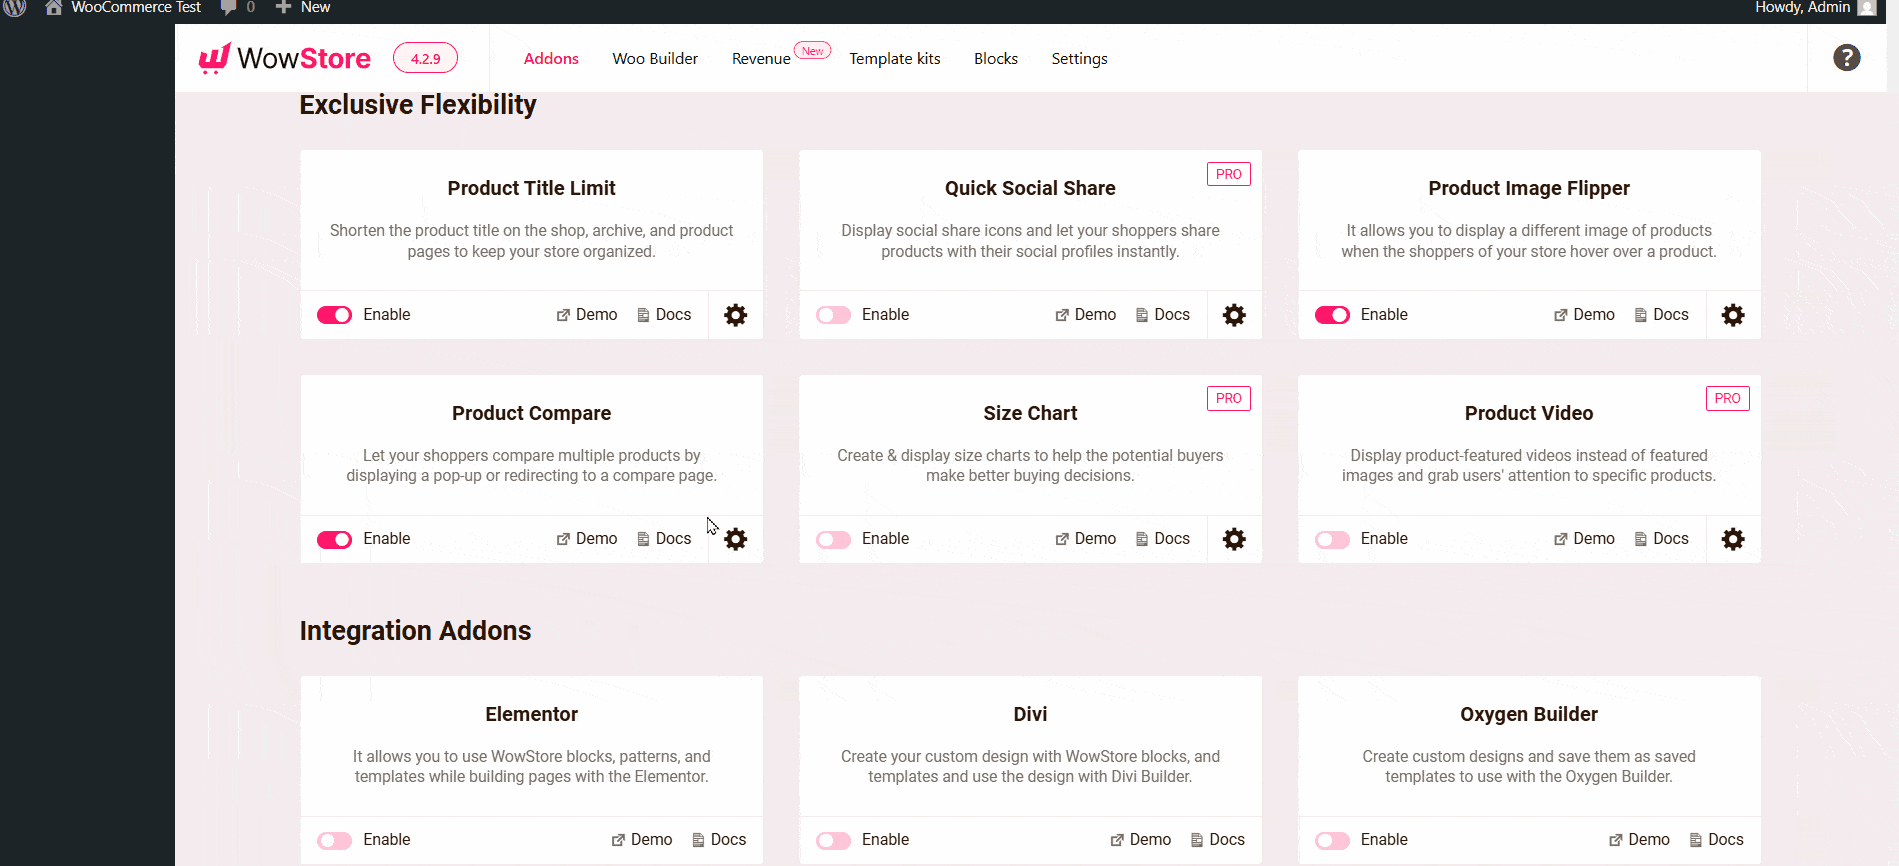Enable the Elementor integration toggle

334,840
